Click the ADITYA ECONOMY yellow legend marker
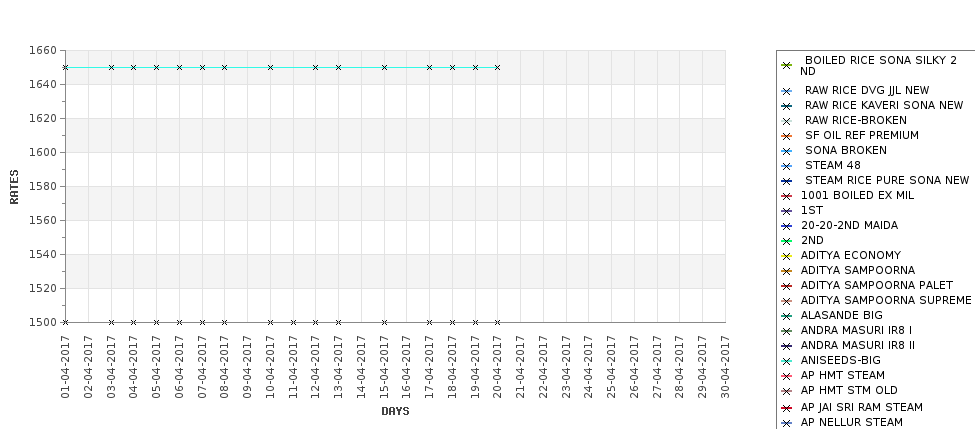Screen dimensions: 975x429 click(787, 256)
